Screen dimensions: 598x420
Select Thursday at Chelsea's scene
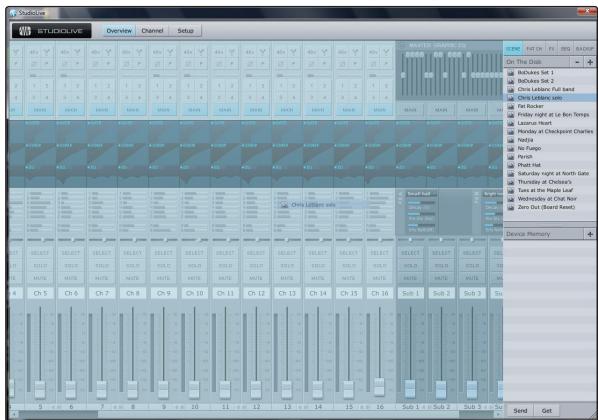tap(550, 182)
